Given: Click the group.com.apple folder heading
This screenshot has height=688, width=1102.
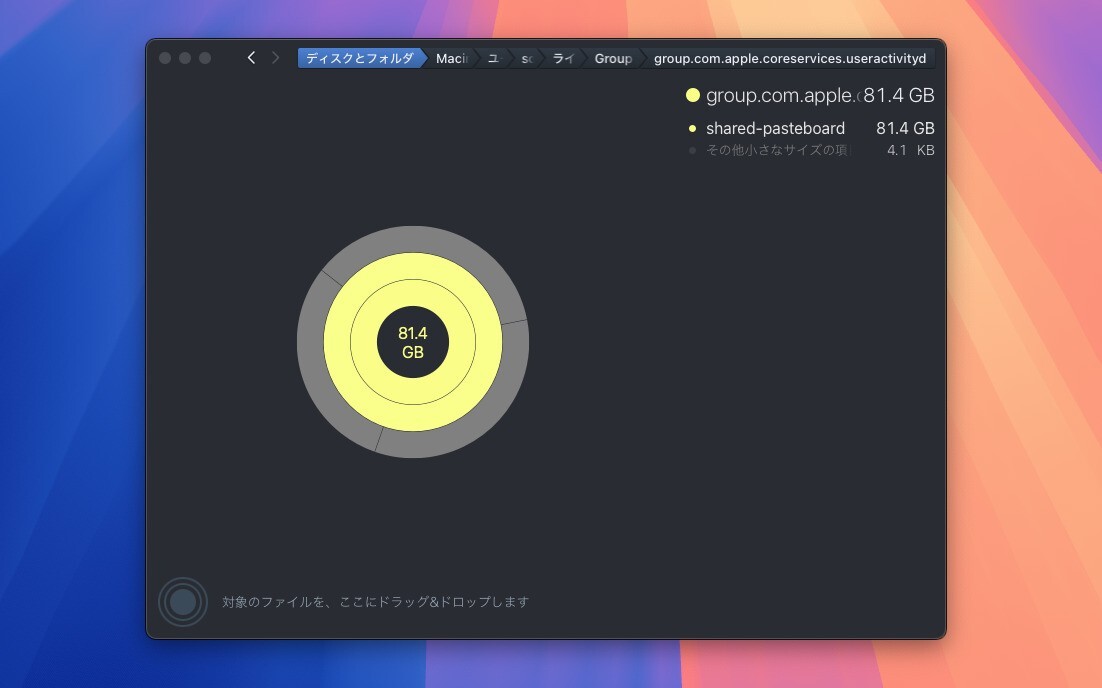Looking at the screenshot, I should (781, 96).
